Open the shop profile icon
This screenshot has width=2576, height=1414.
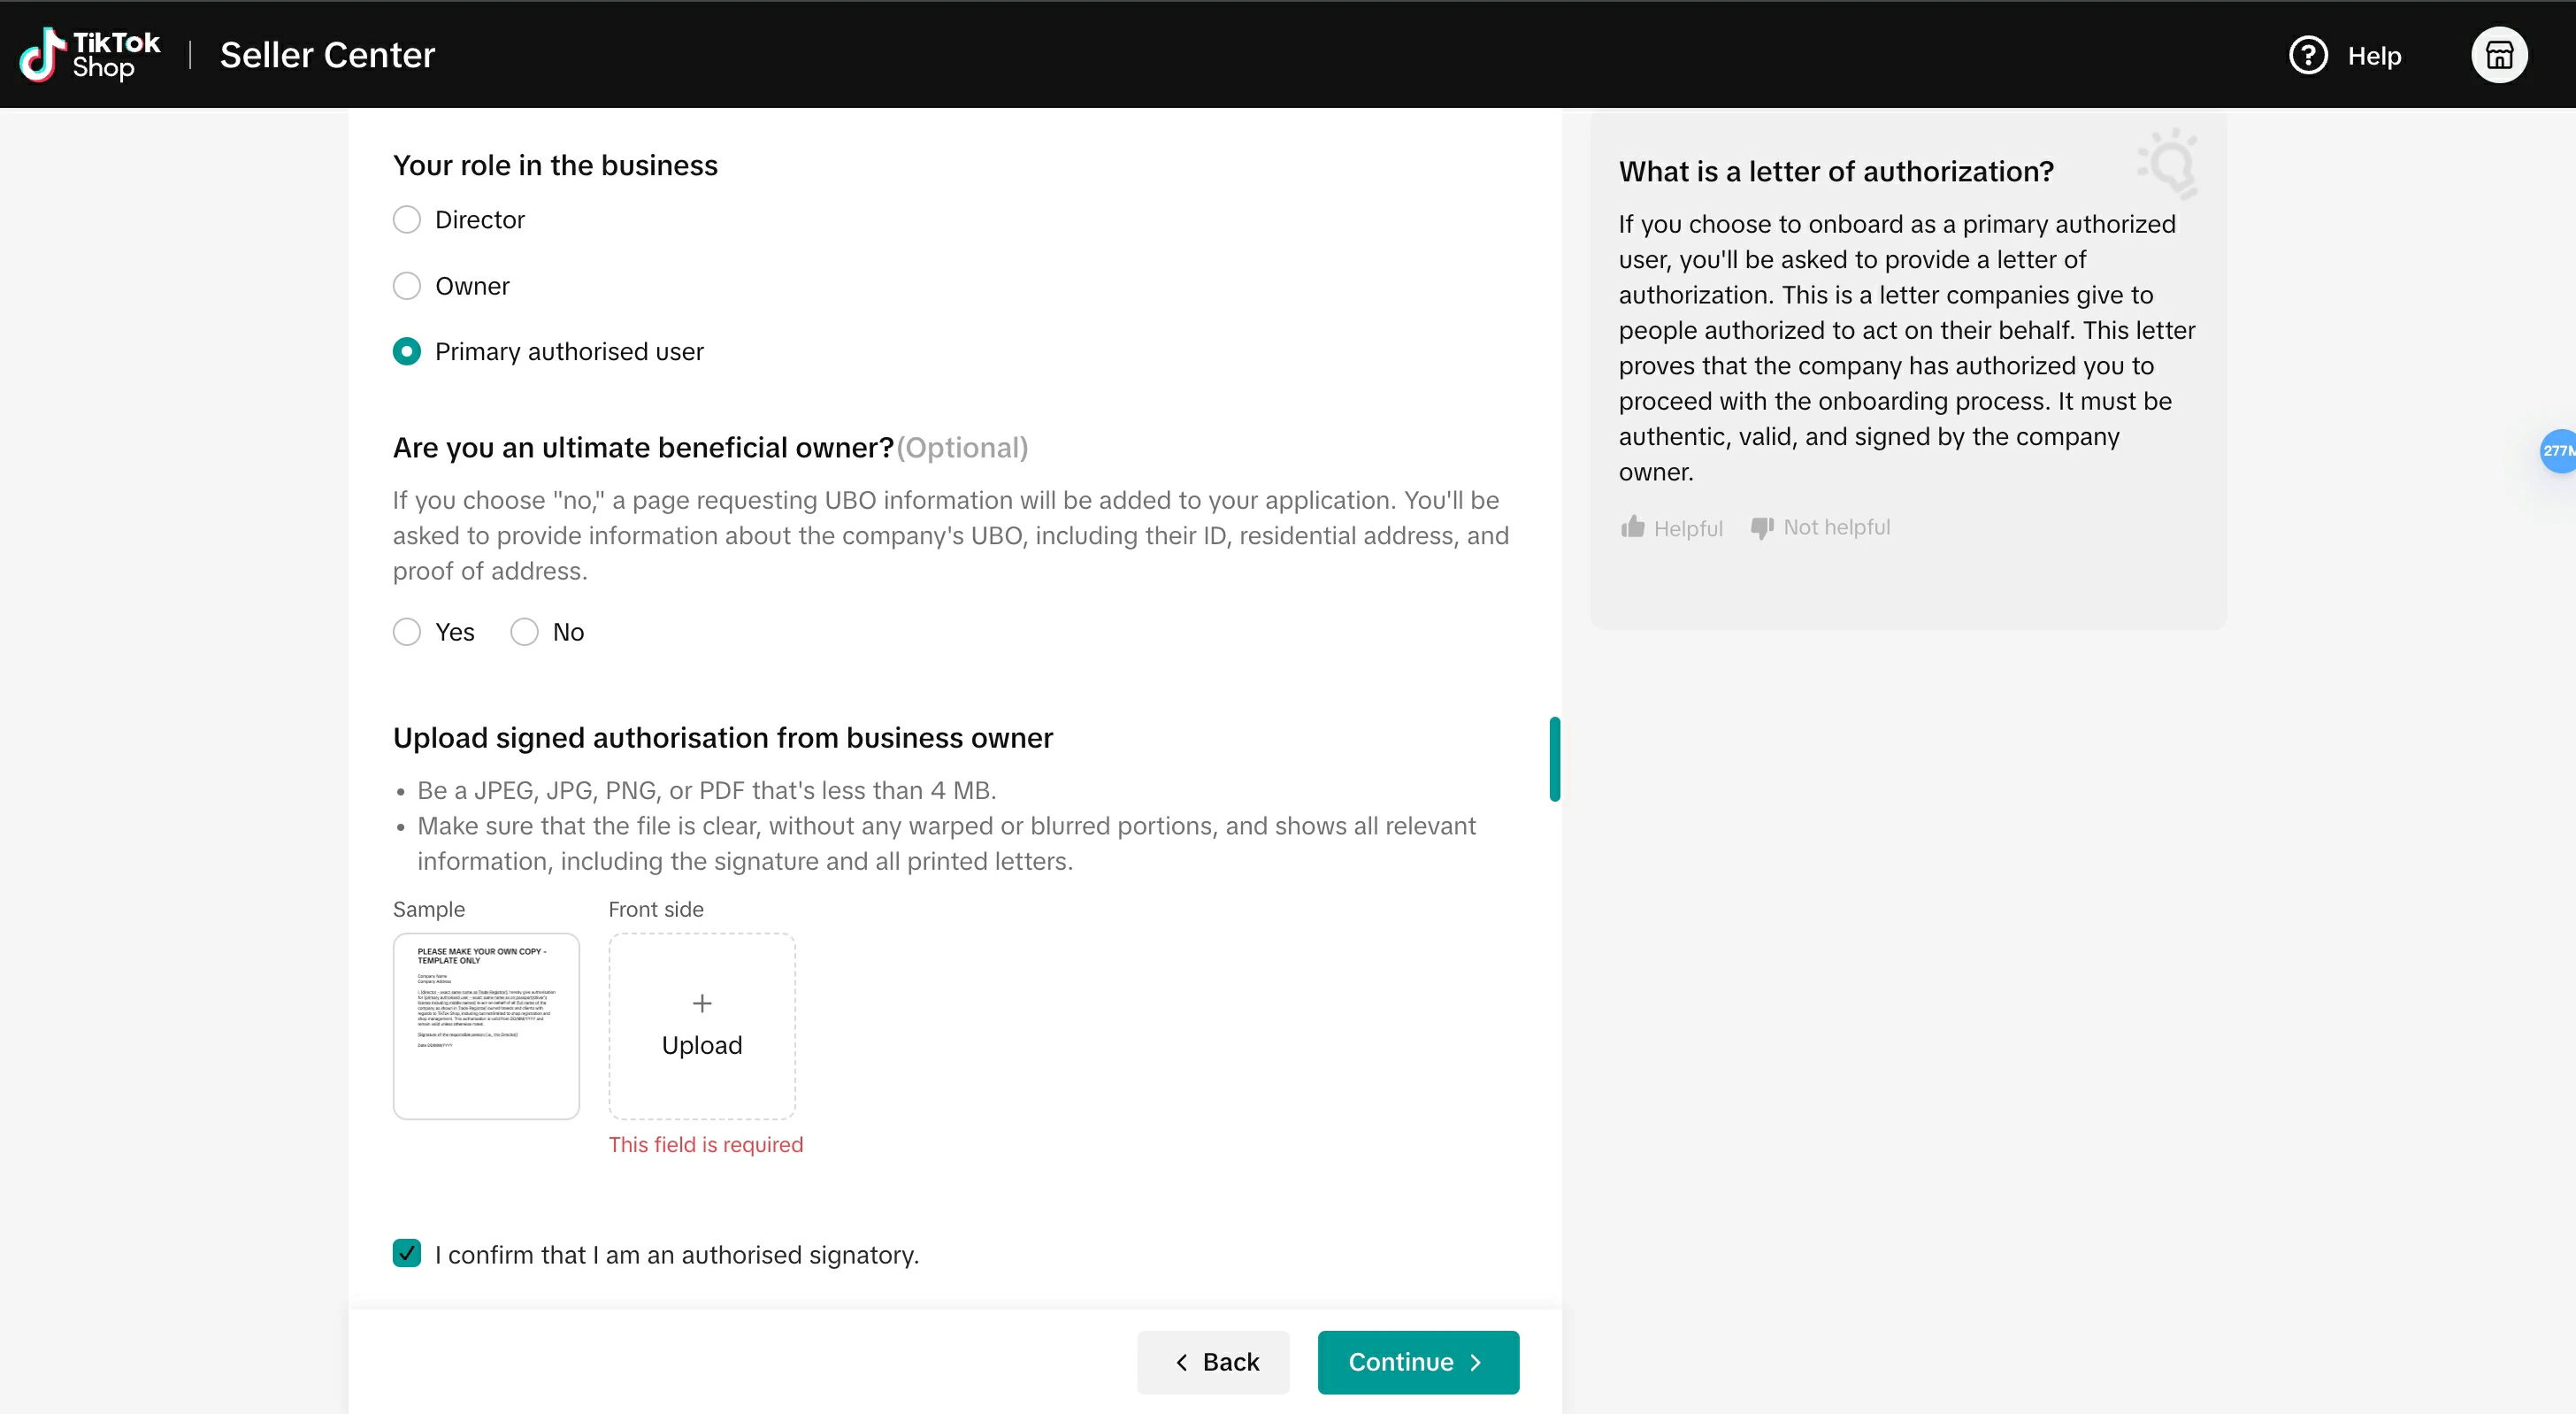[x=2499, y=55]
